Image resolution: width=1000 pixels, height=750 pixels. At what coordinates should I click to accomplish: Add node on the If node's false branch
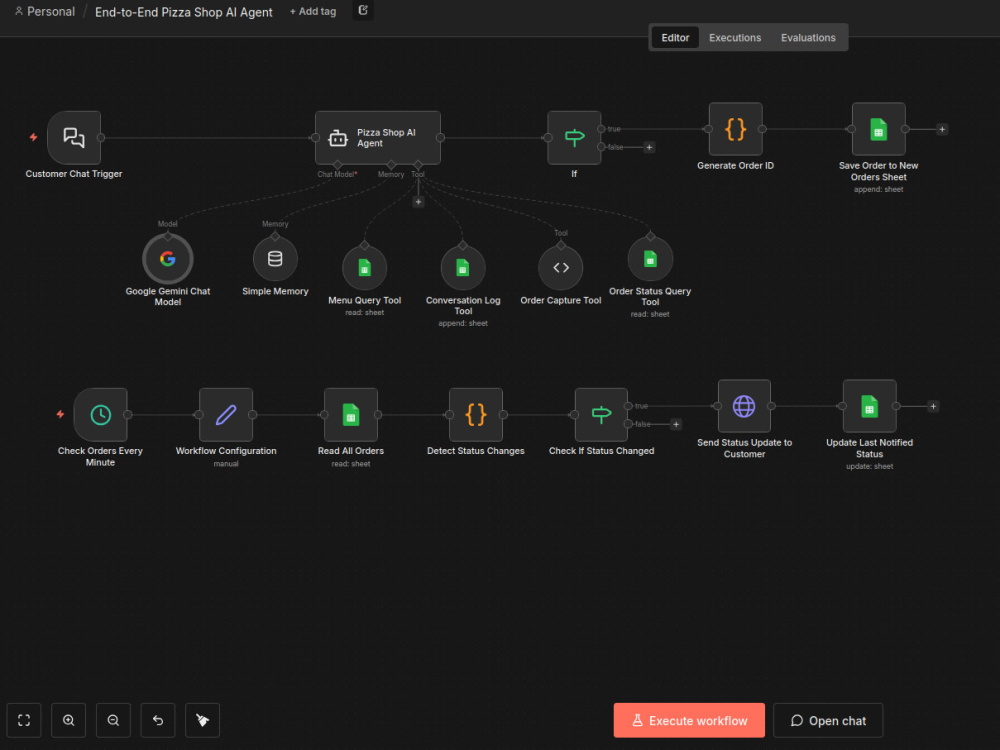tap(649, 147)
